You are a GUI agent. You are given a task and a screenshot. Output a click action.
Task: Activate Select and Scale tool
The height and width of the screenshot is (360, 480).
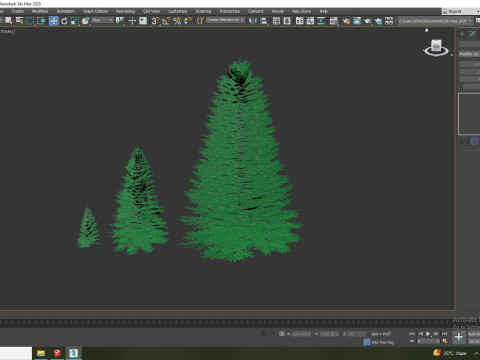click(75, 21)
